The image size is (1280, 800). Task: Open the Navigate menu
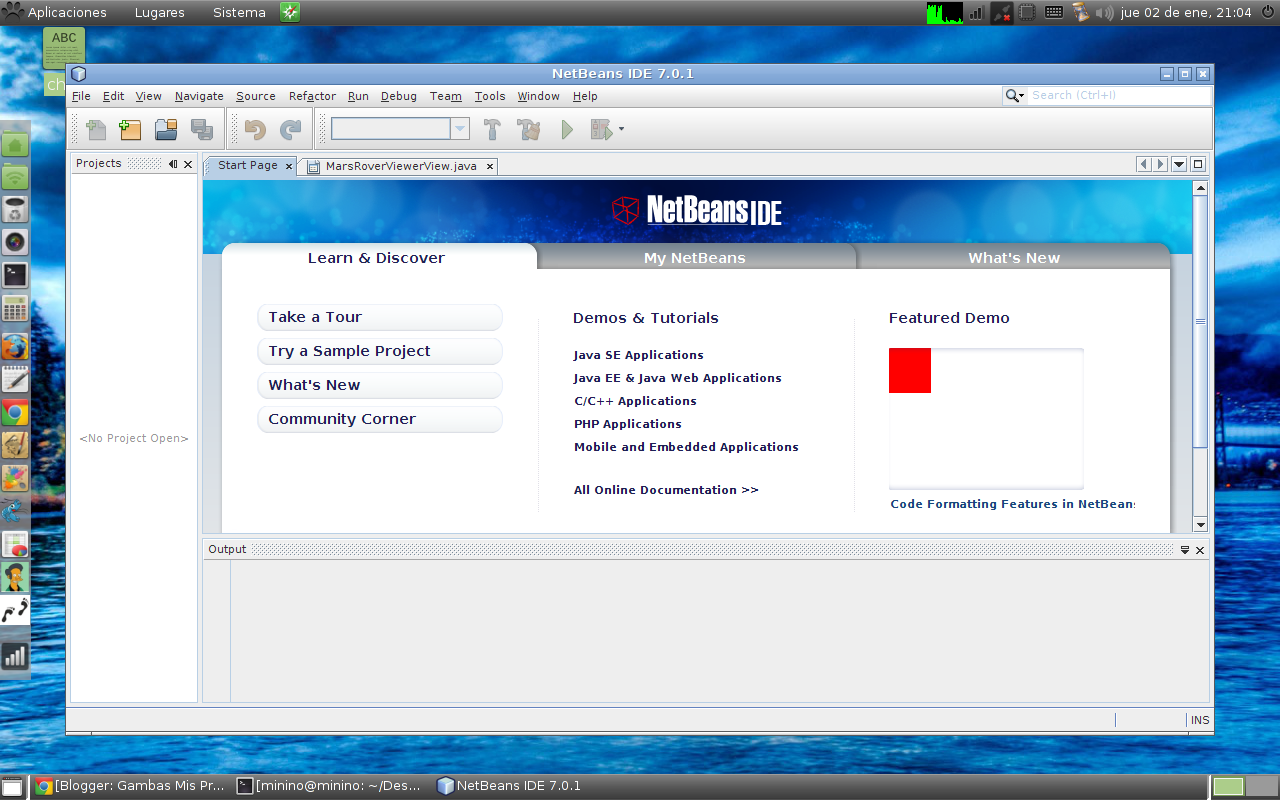coord(199,96)
